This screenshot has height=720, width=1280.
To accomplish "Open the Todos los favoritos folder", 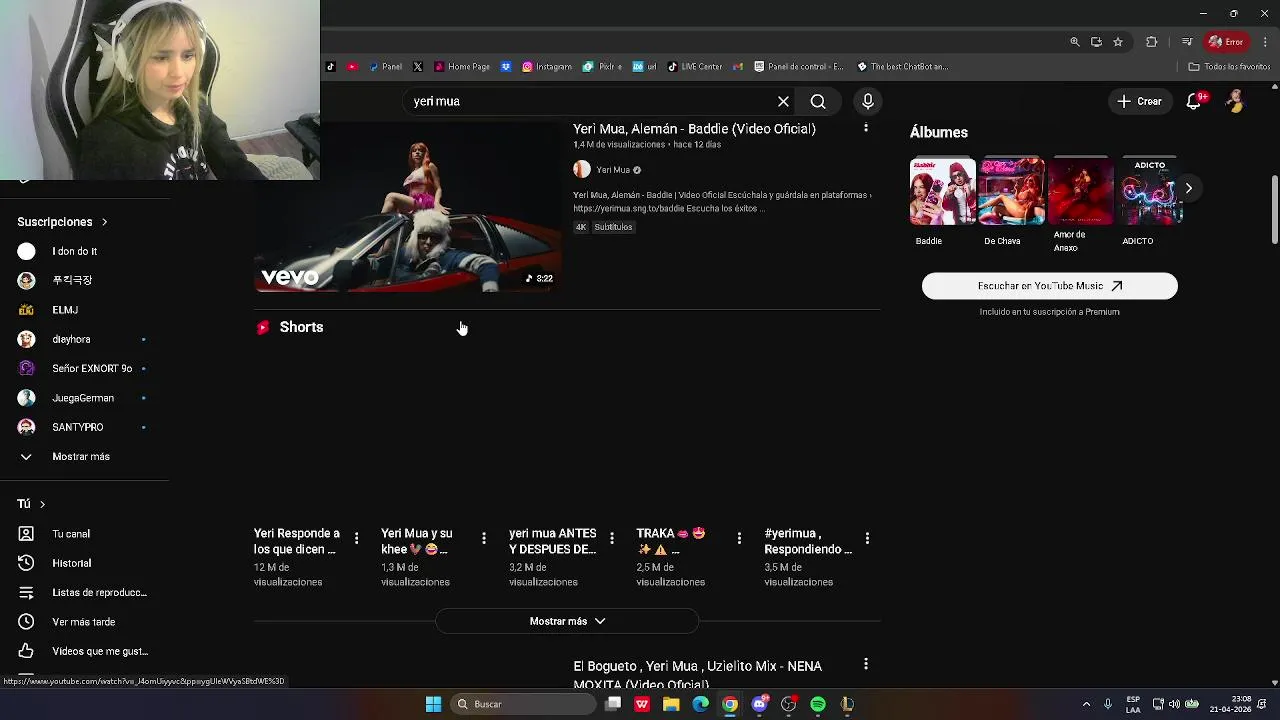I will click(1229, 67).
